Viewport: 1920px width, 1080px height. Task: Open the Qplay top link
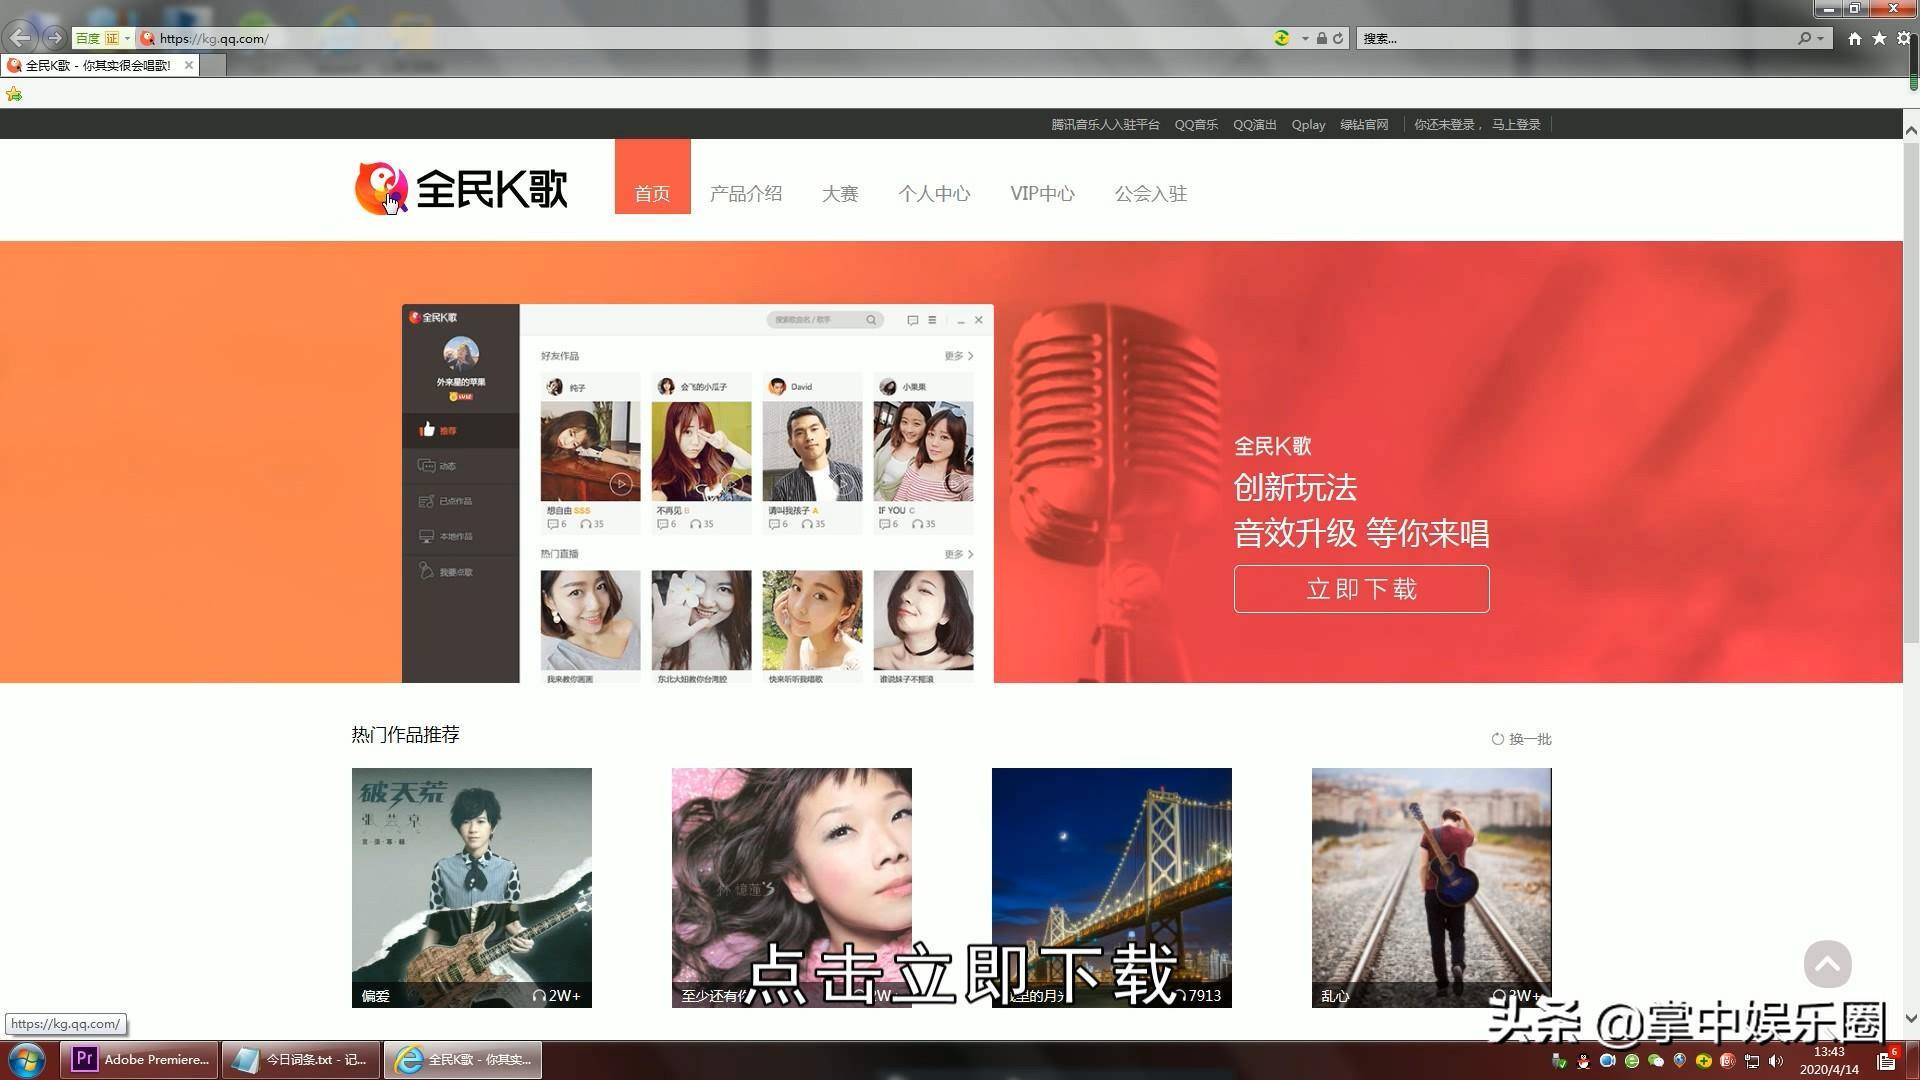(x=1308, y=125)
